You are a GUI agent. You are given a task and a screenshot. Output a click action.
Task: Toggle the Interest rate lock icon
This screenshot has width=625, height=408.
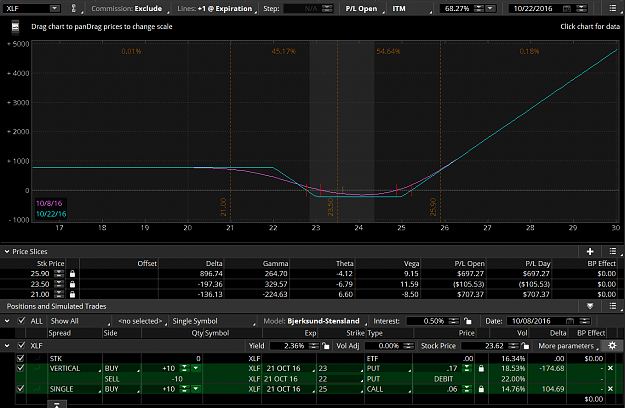pyautogui.click(x=468, y=321)
